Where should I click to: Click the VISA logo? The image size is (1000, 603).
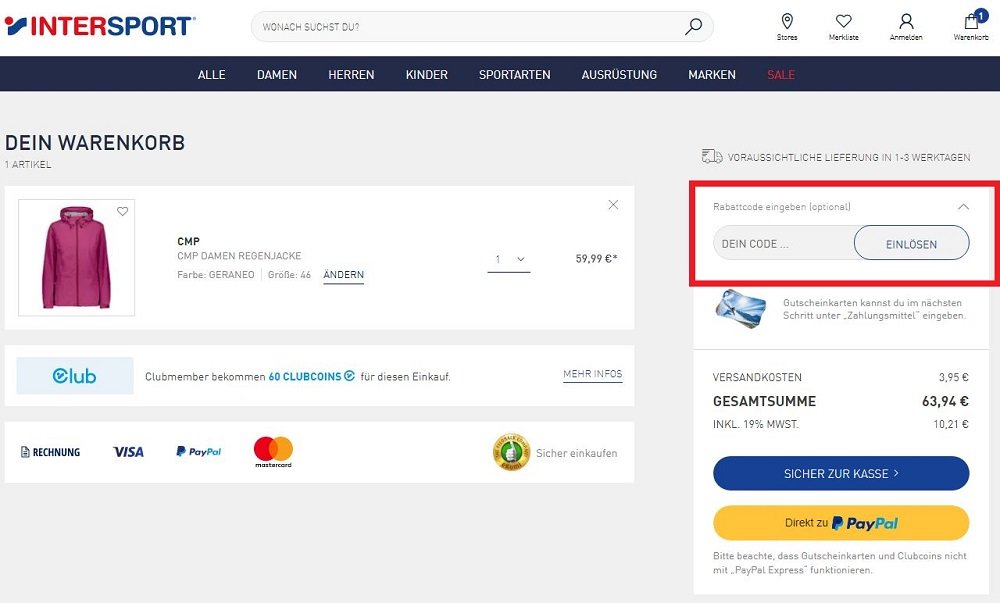pos(128,452)
